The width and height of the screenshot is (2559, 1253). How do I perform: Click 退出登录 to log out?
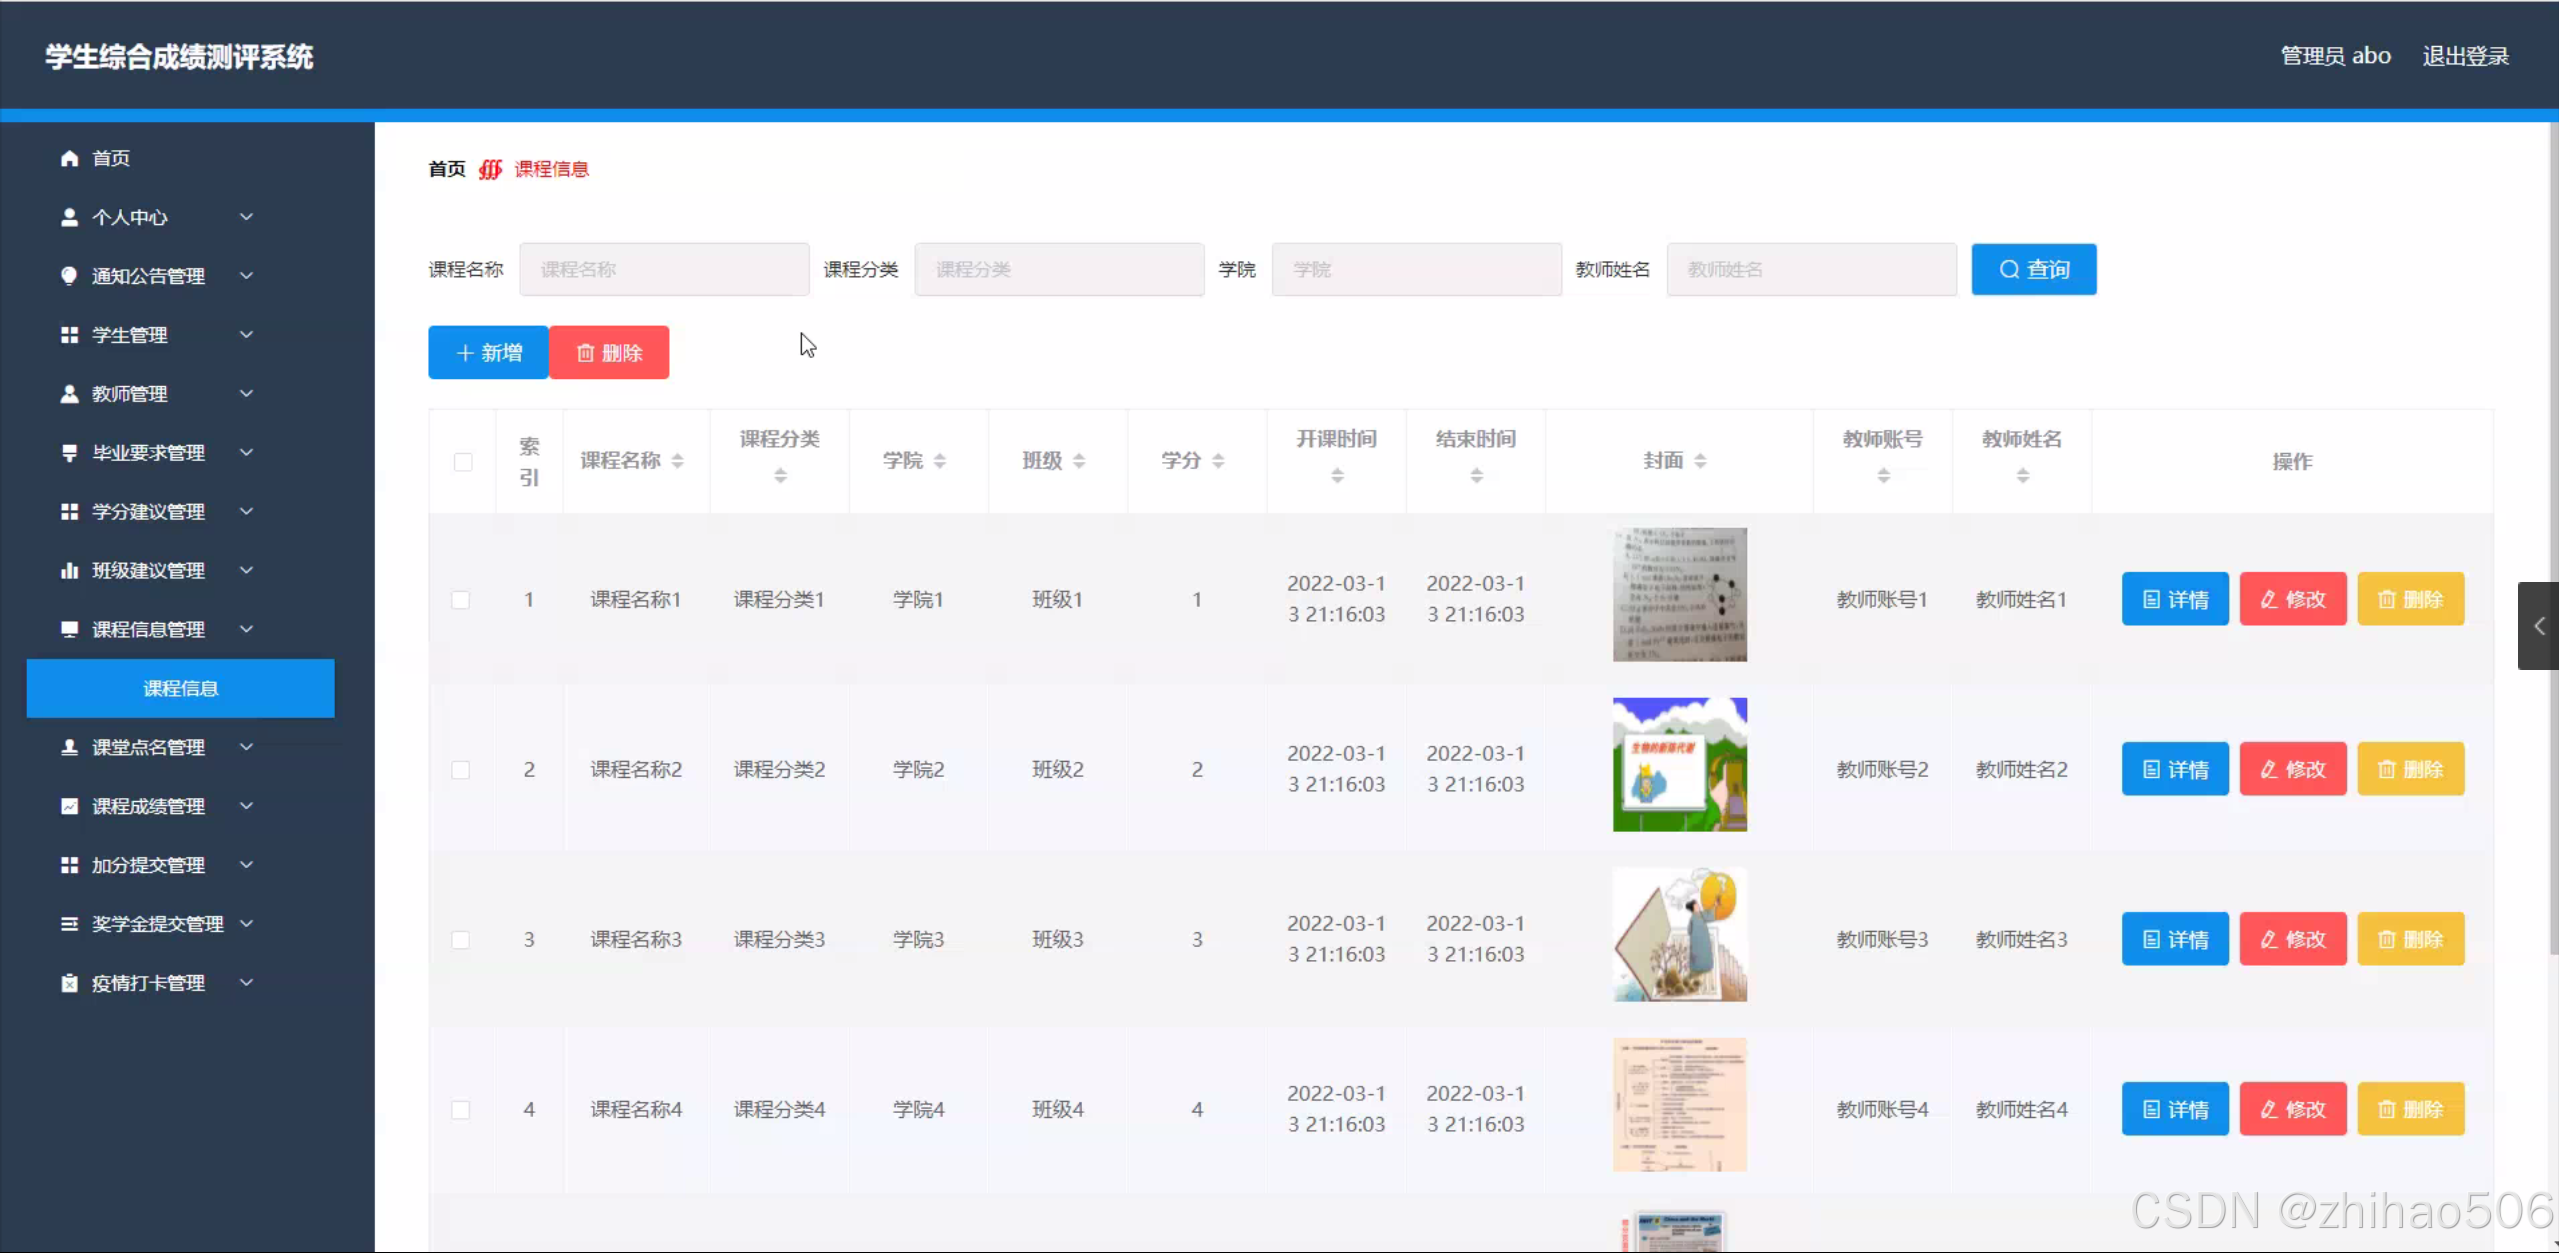pyautogui.click(x=2465, y=56)
